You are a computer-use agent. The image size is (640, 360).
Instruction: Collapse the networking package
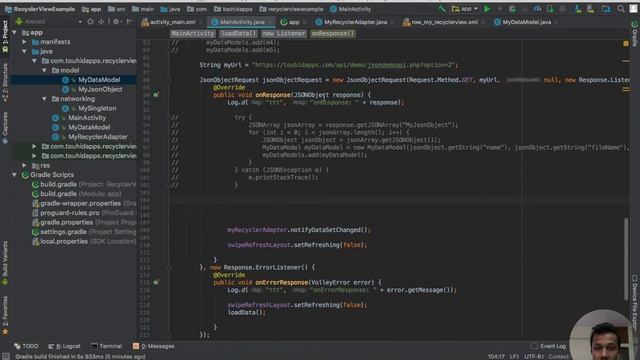point(44,99)
